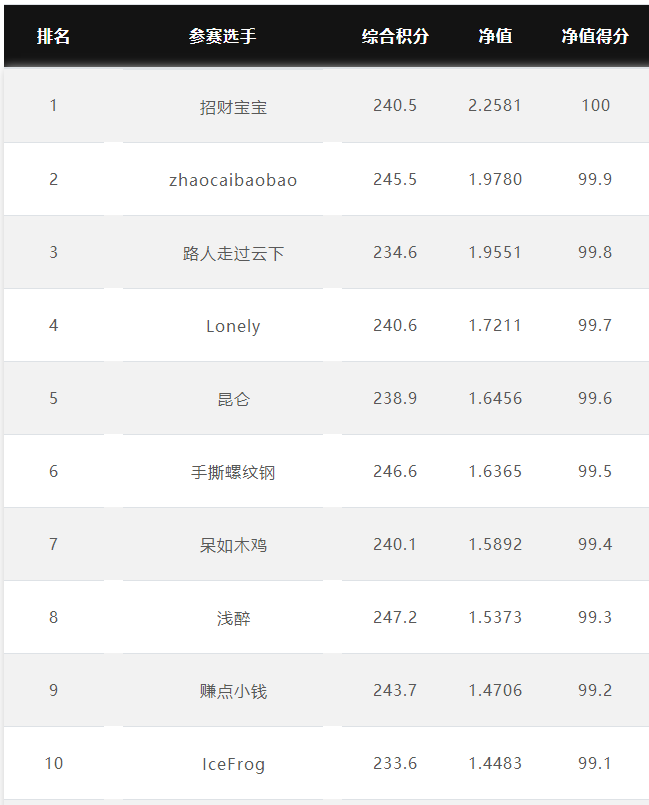Viewport: 649px width, 805px height.
Task: Click the 净值 column header
Action: [495, 36]
